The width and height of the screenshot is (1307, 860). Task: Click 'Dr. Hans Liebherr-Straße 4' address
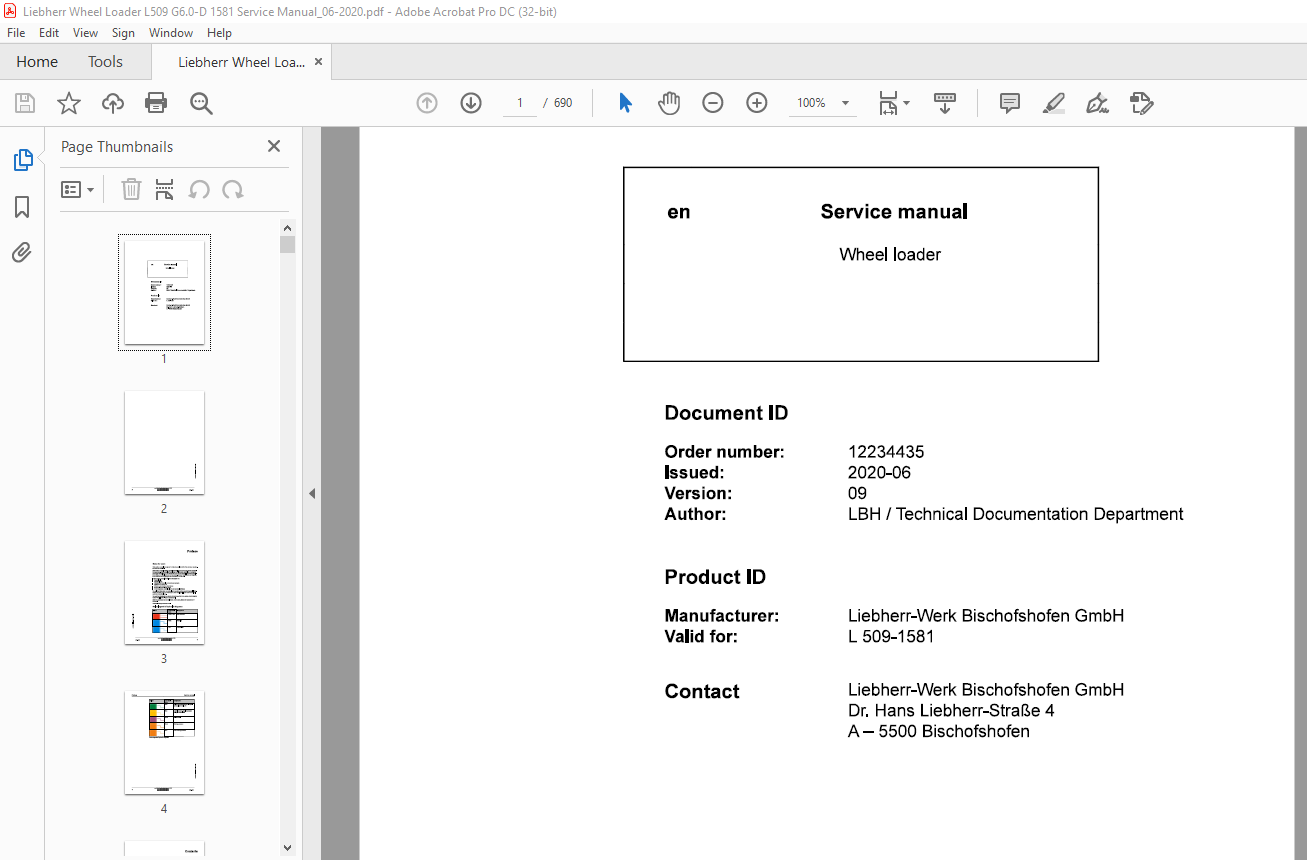(951, 711)
